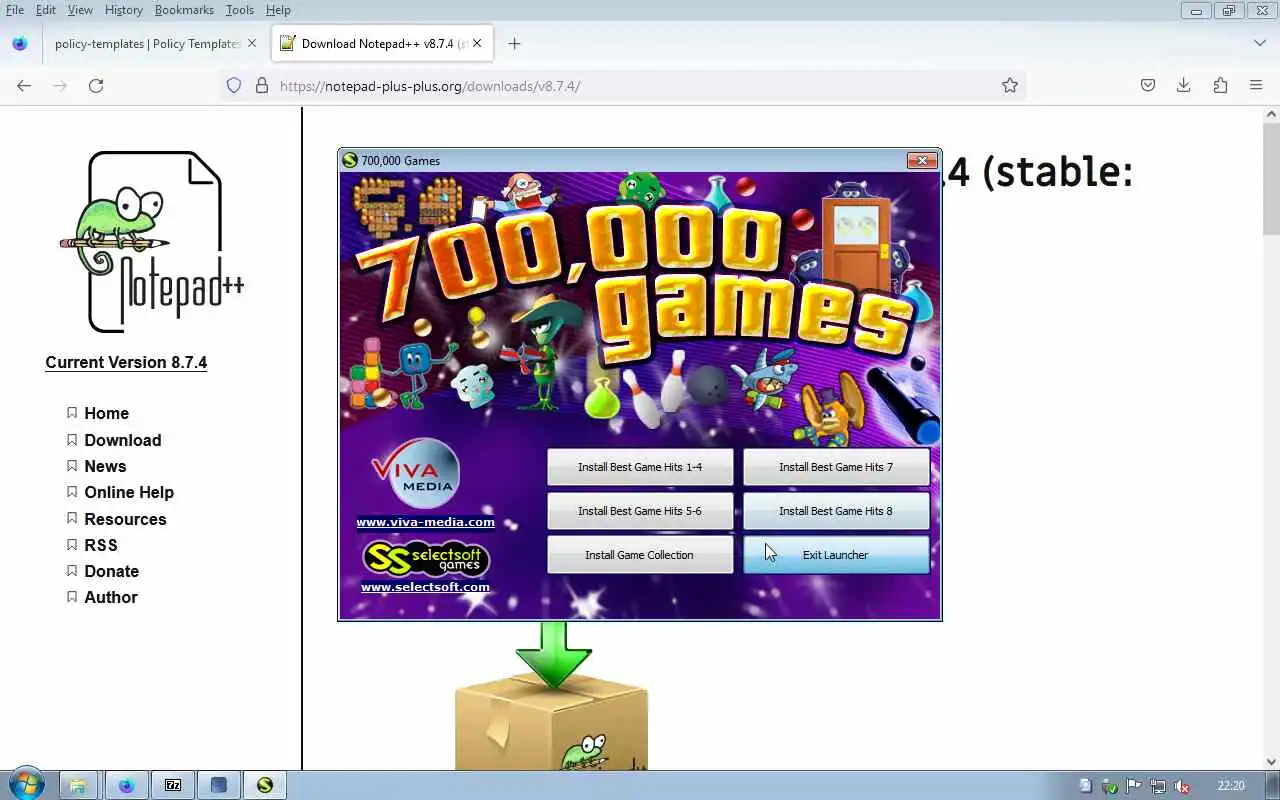1280x800 pixels.
Task: Click the scrollbar up arrow
Action: [x=1271, y=115]
